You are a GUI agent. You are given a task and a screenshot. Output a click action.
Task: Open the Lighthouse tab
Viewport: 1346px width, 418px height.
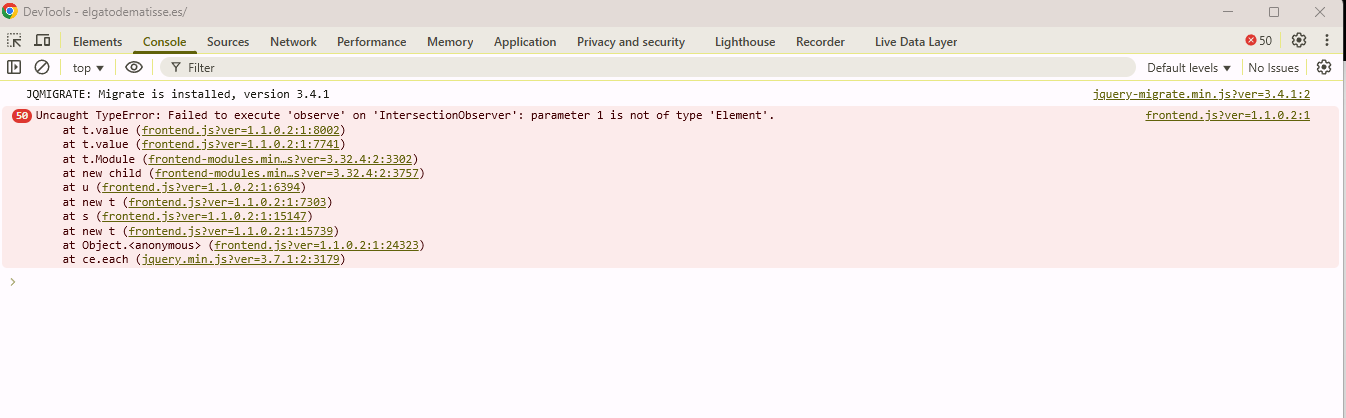(744, 42)
